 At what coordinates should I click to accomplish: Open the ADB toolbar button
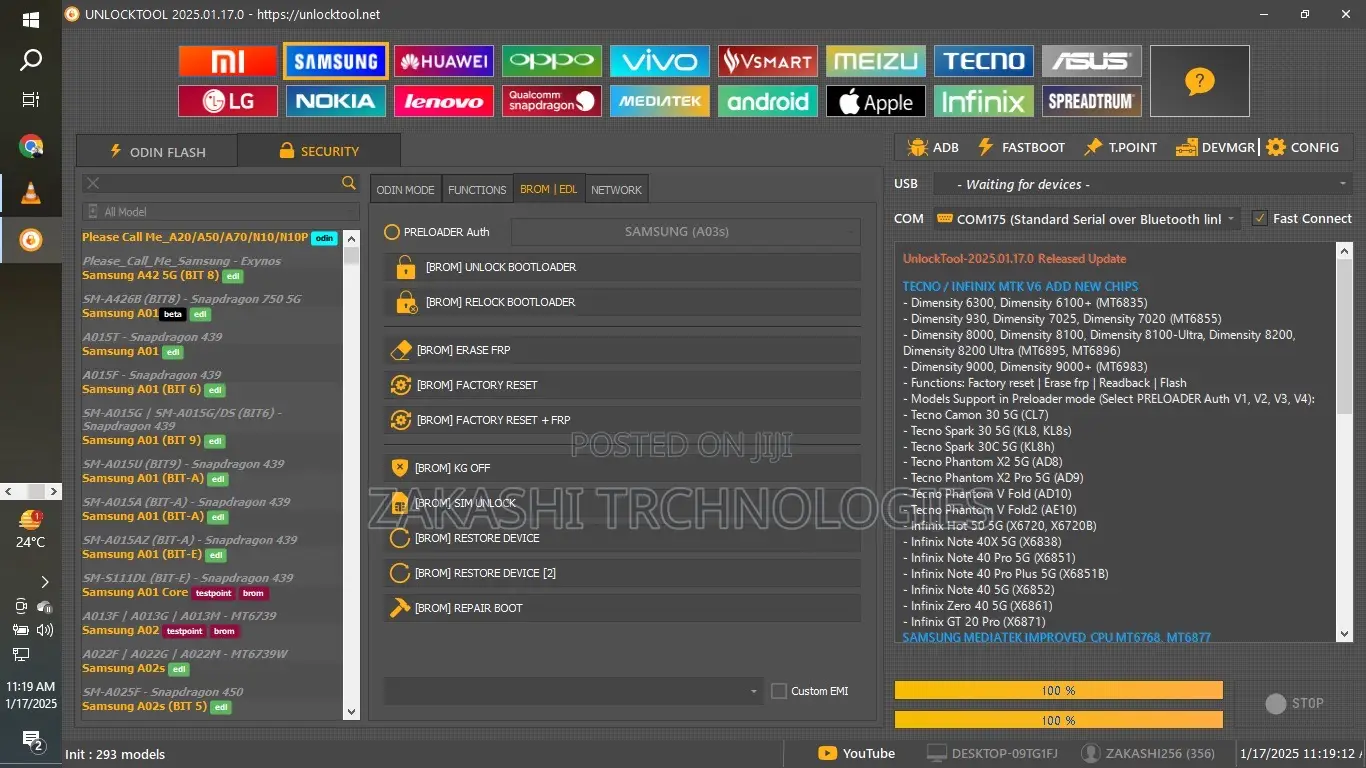point(932,147)
